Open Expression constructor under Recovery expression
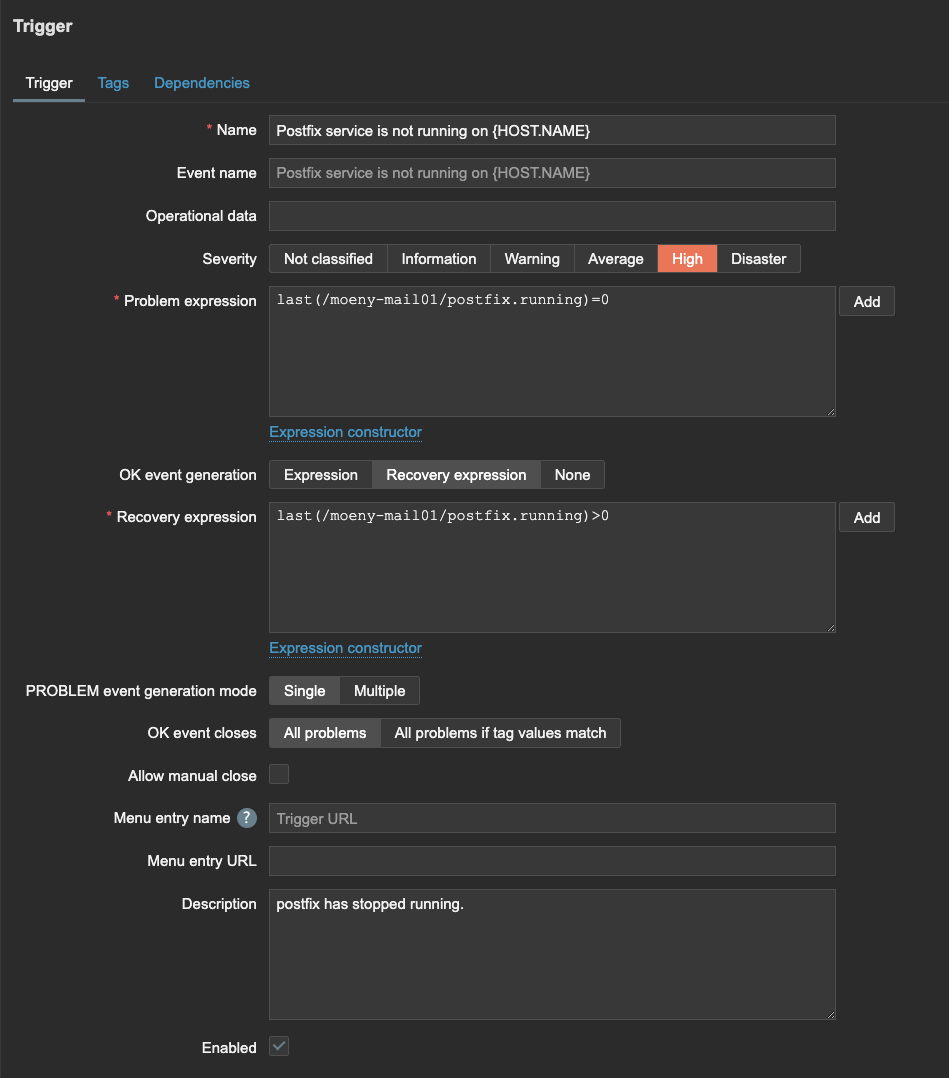 pos(345,648)
